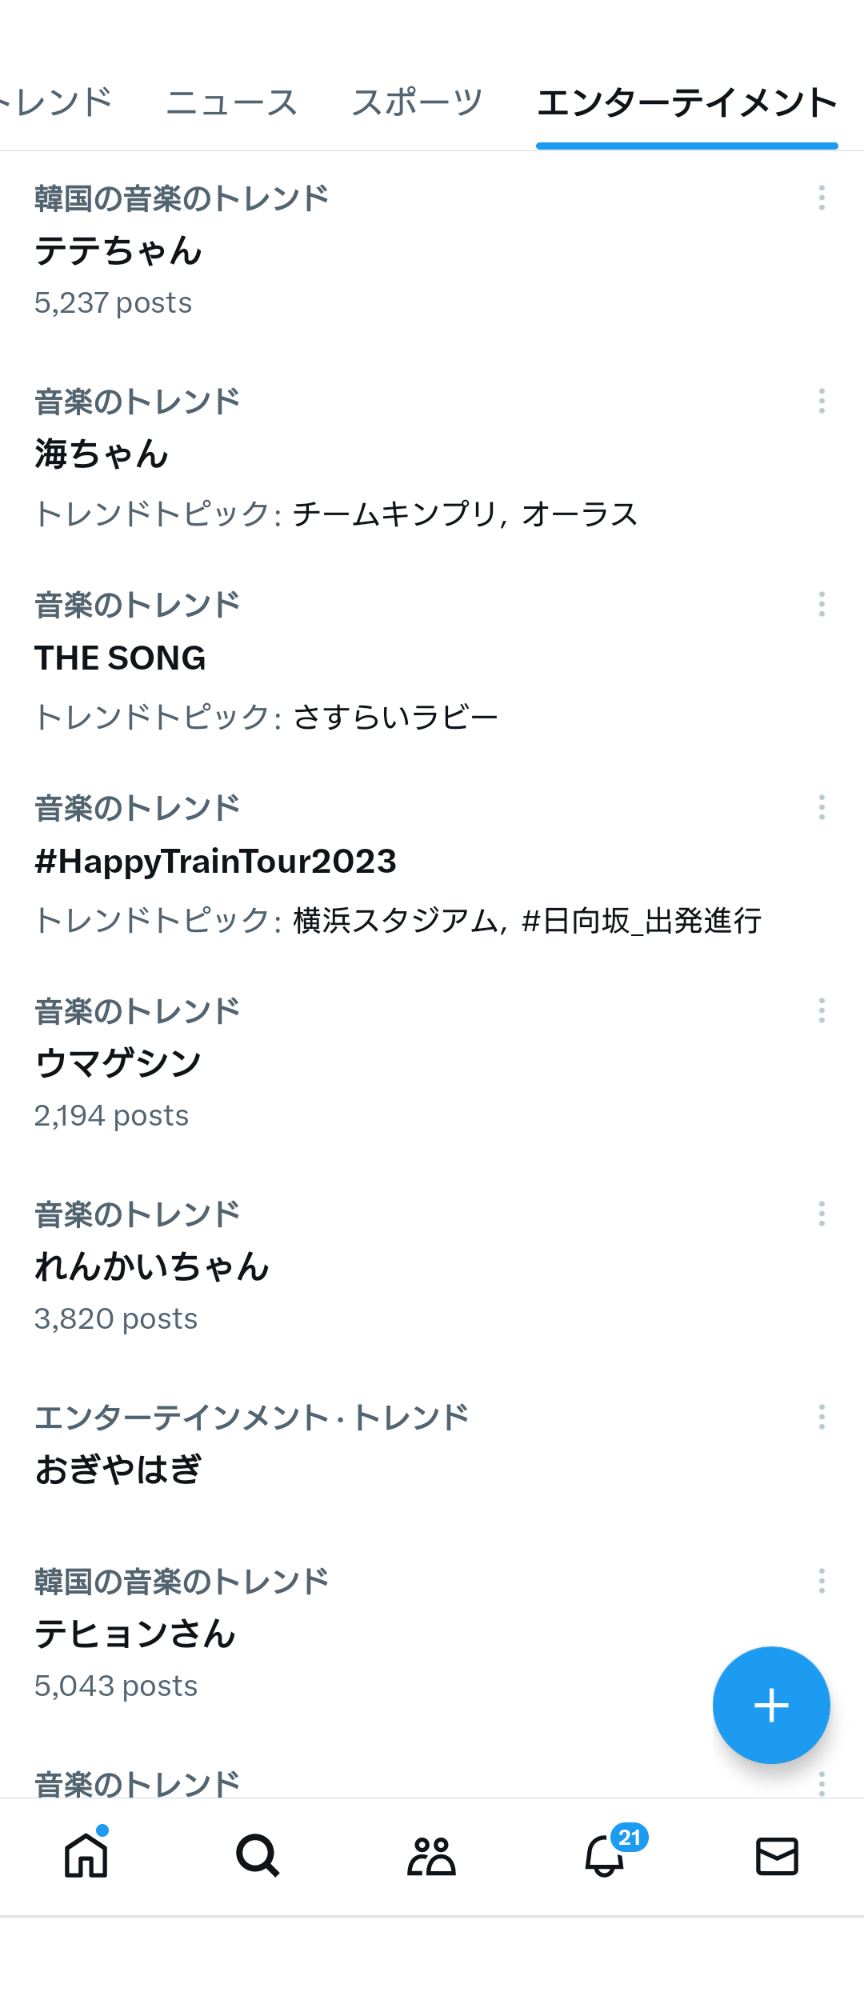The width and height of the screenshot is (864, 2016).
Task: Open the テヒョンさん trending topic
Action: [x=432, y=1633]
